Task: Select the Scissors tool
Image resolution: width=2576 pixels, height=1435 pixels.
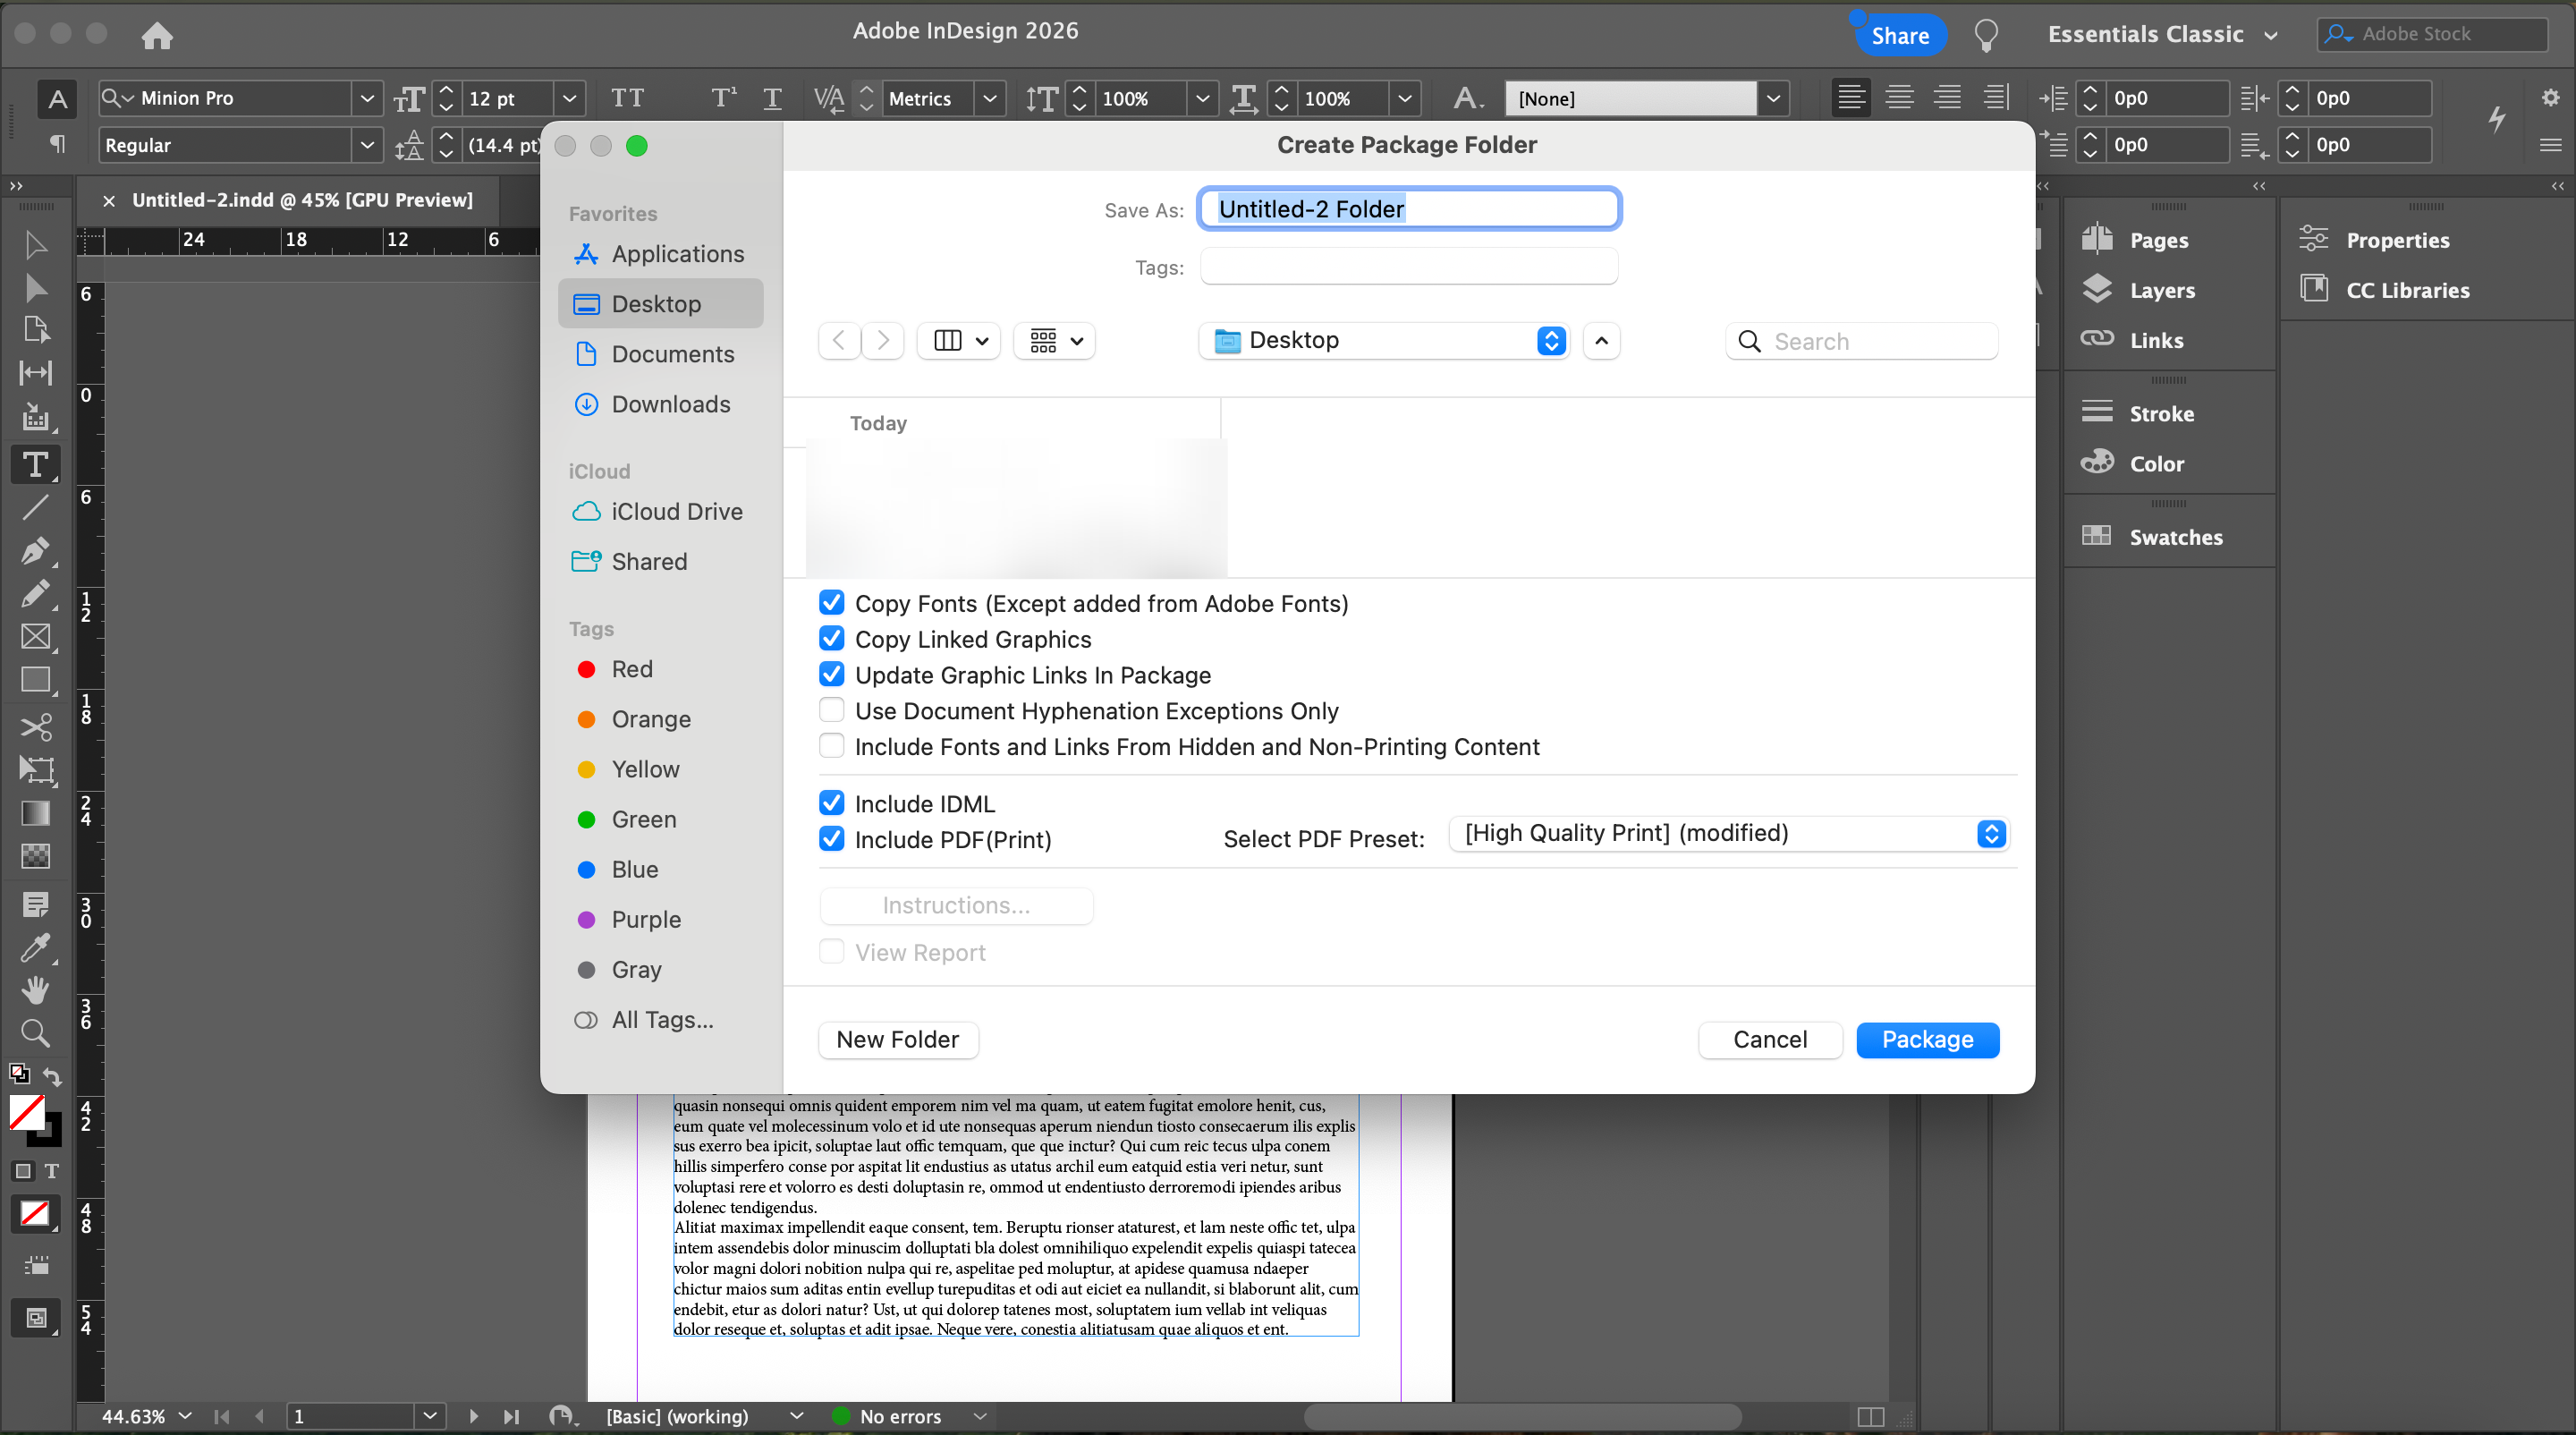Action: click(36, 727)
